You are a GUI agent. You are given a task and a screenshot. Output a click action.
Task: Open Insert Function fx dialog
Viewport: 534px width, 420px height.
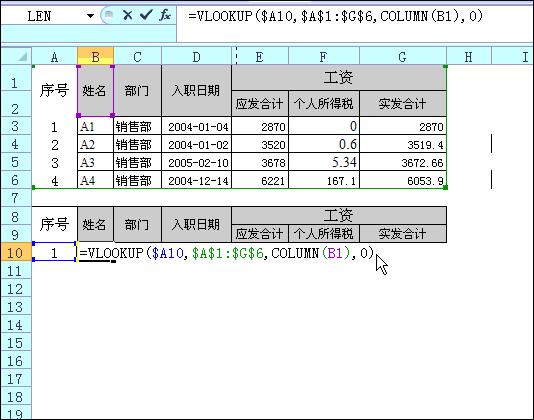pyautogui.click(x=165, y=15)
